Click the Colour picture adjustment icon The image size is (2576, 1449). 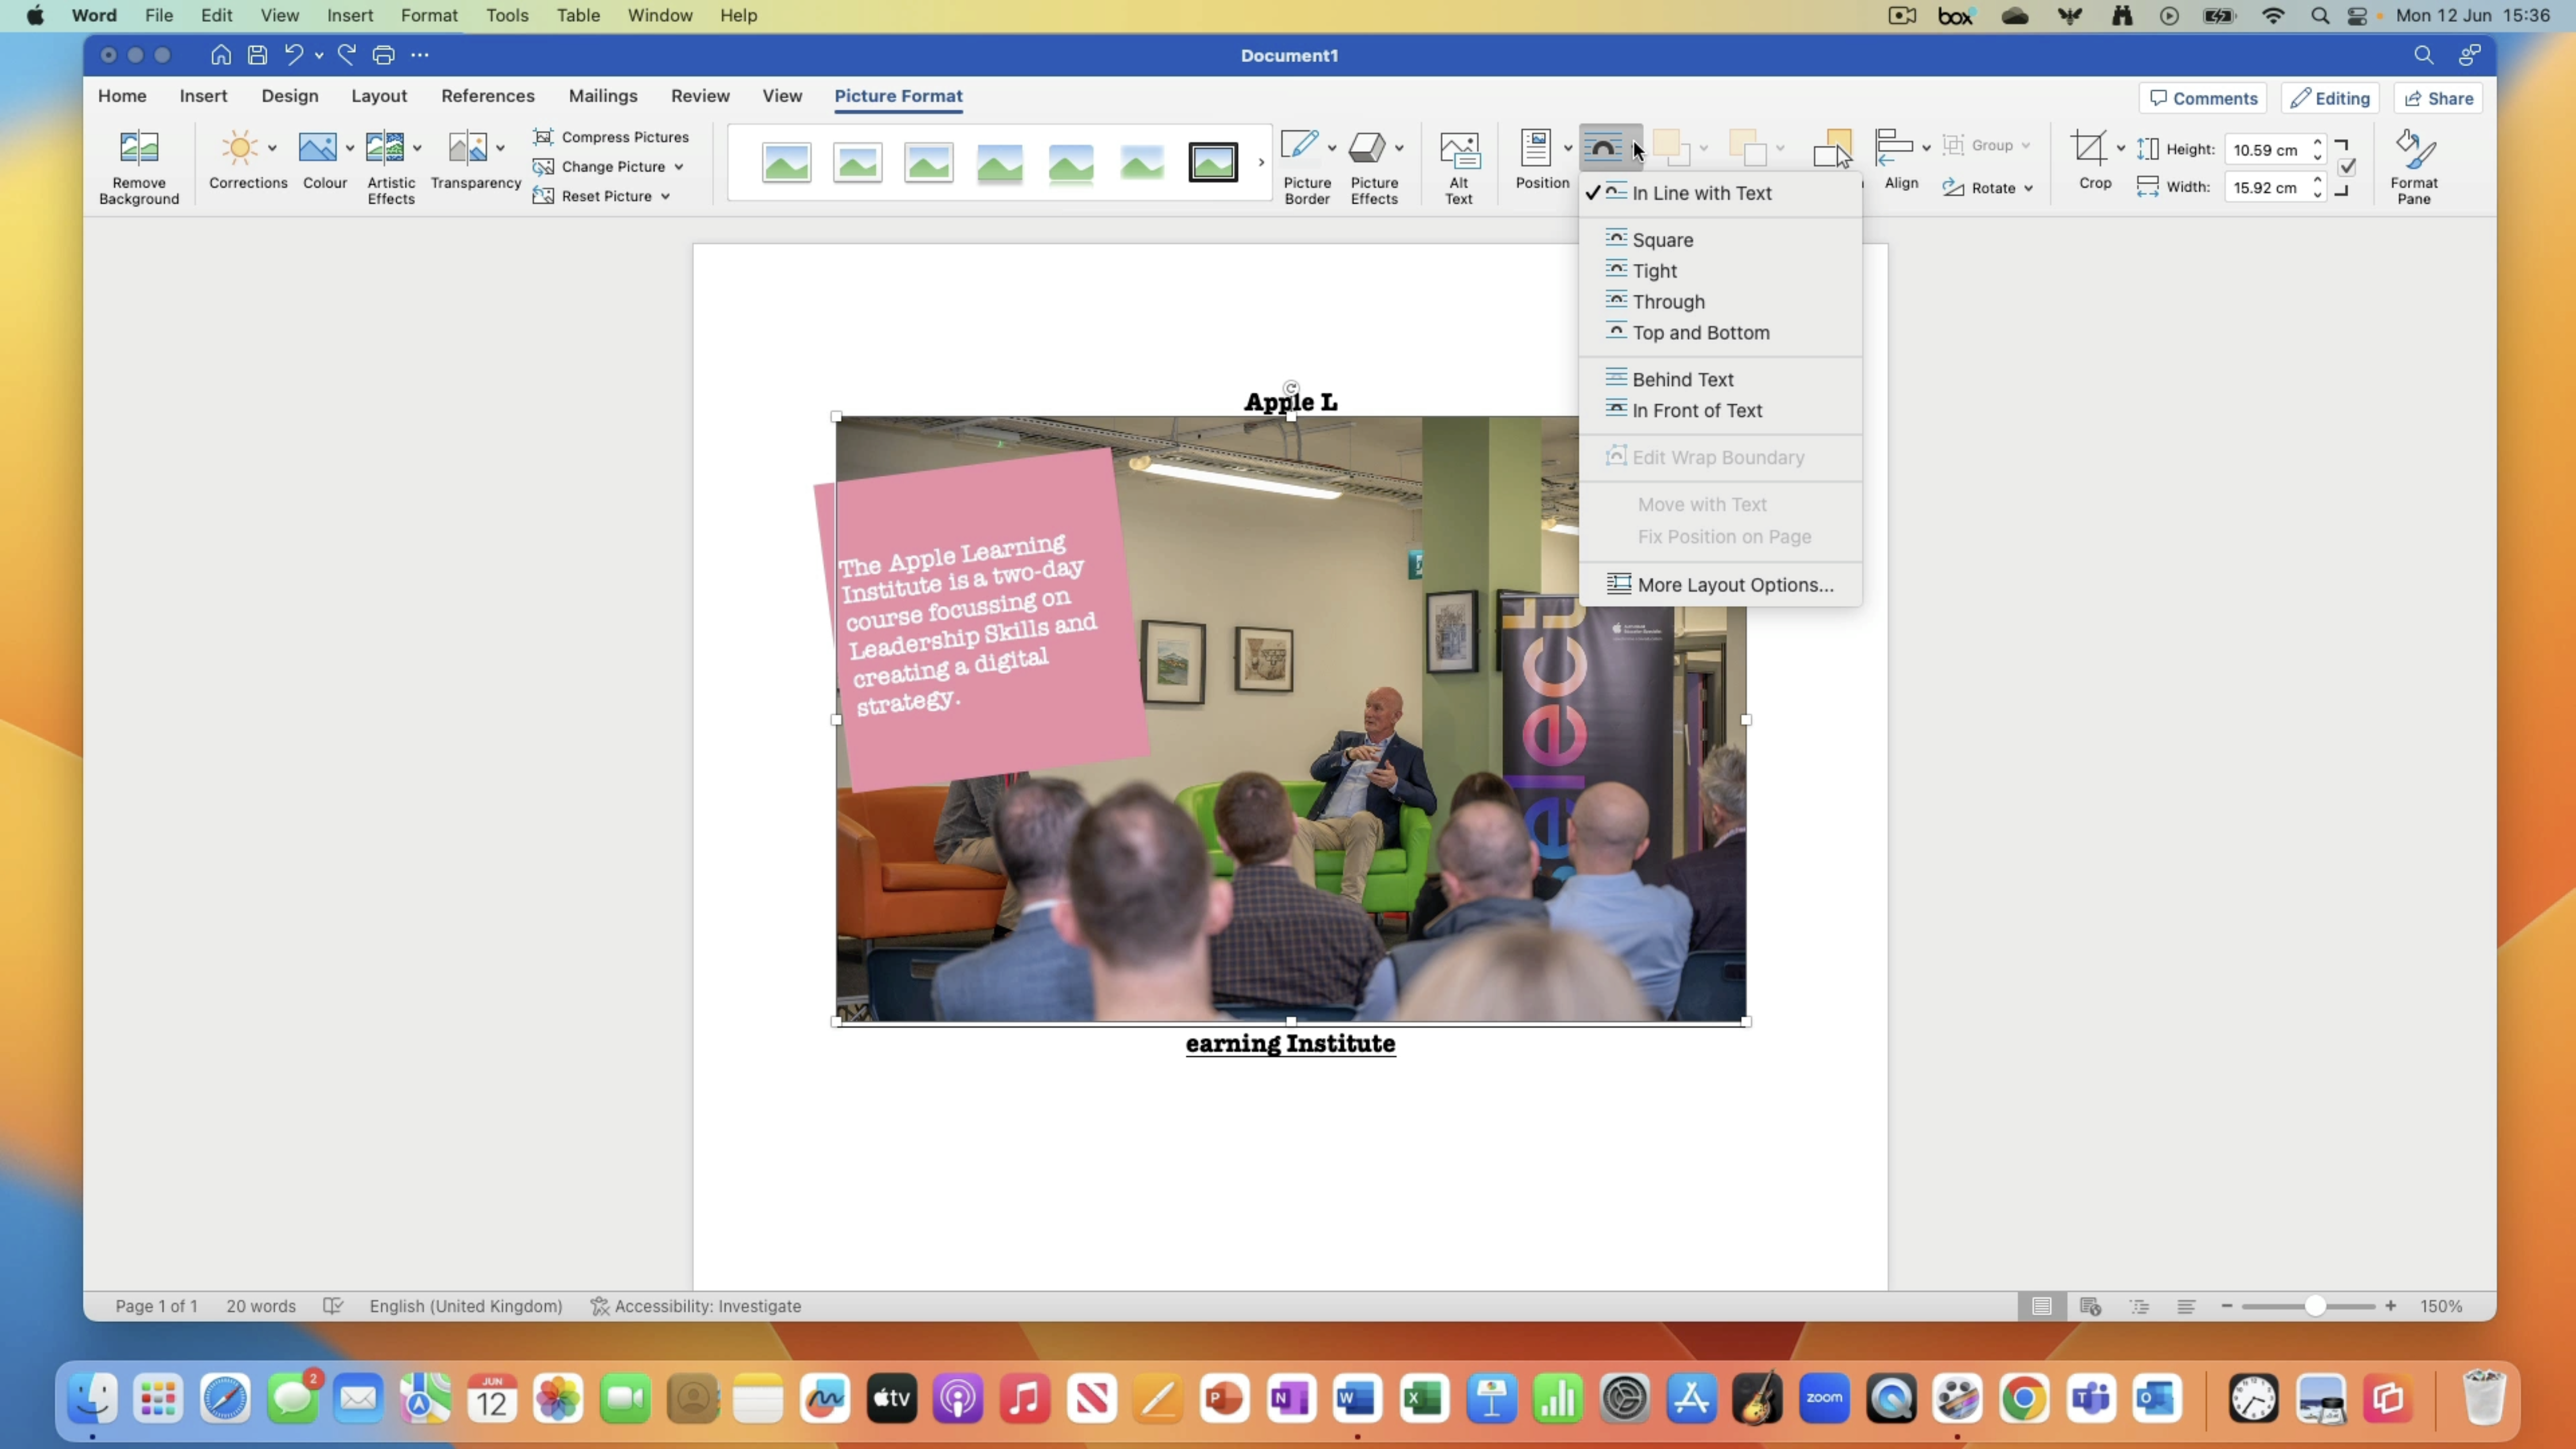(x=317, y=148)
